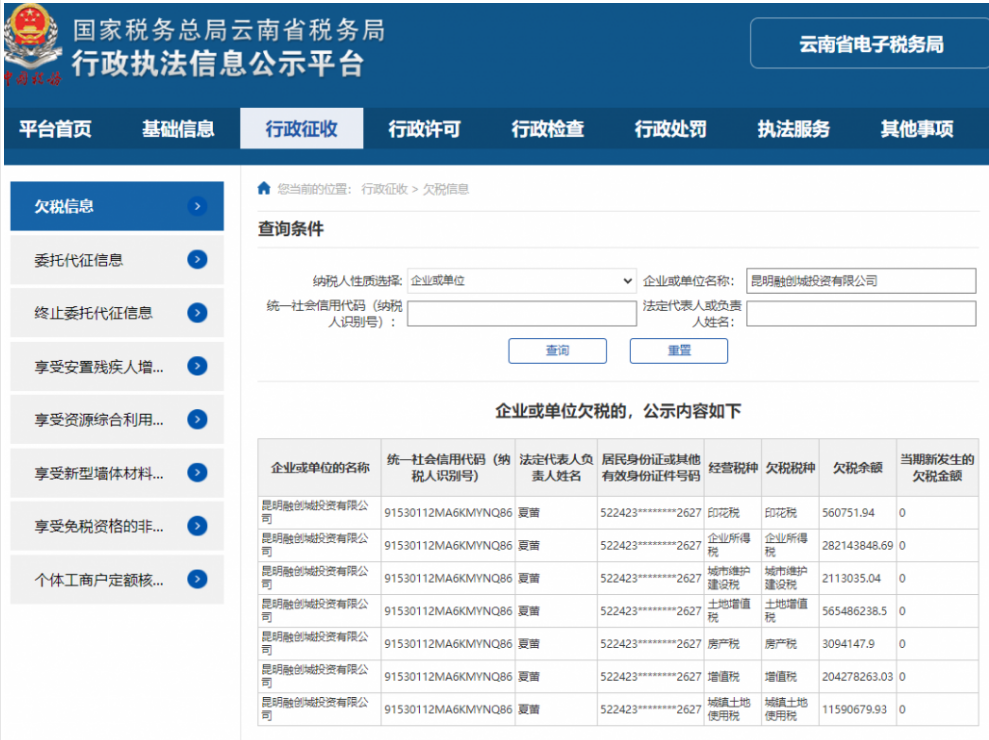The image size is (989, 740).
Task: Click the 行政征收 breadcrumb link
Action: [385, 189]
